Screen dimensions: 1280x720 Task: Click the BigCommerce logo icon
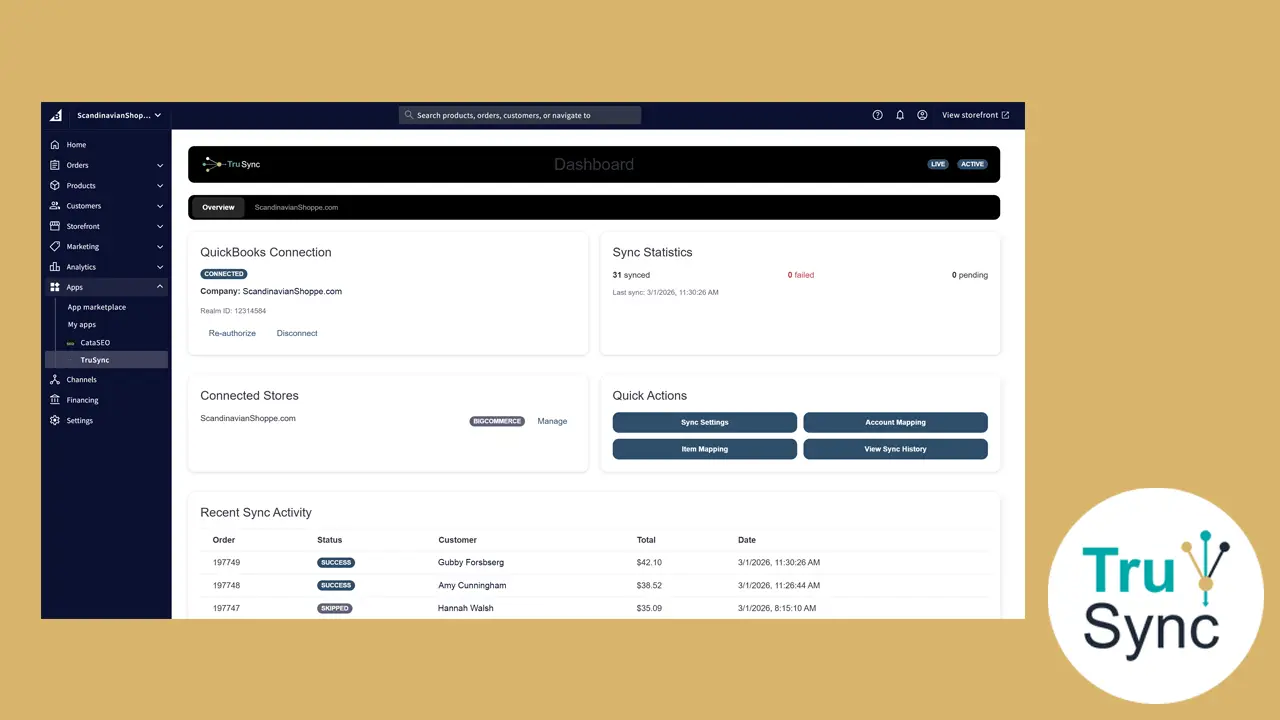(56, 115)
